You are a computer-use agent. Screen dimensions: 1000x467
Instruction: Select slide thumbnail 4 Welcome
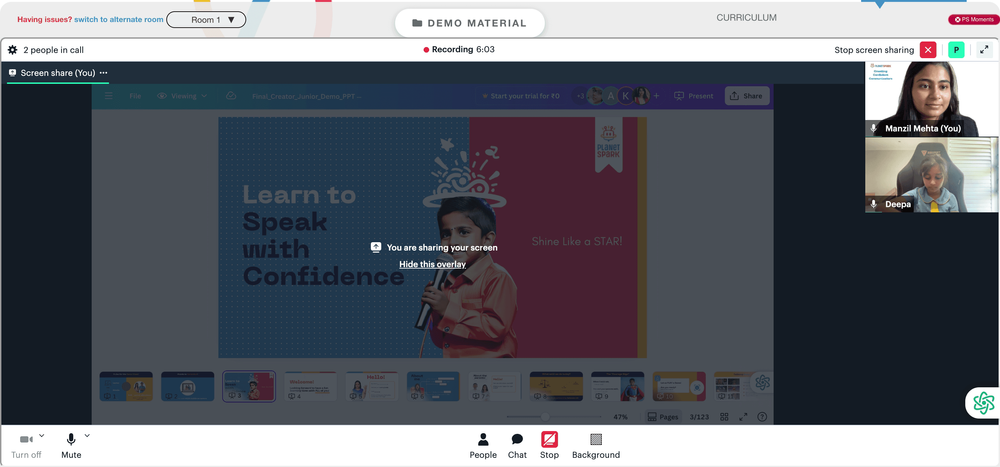click(x=310, y=386)
